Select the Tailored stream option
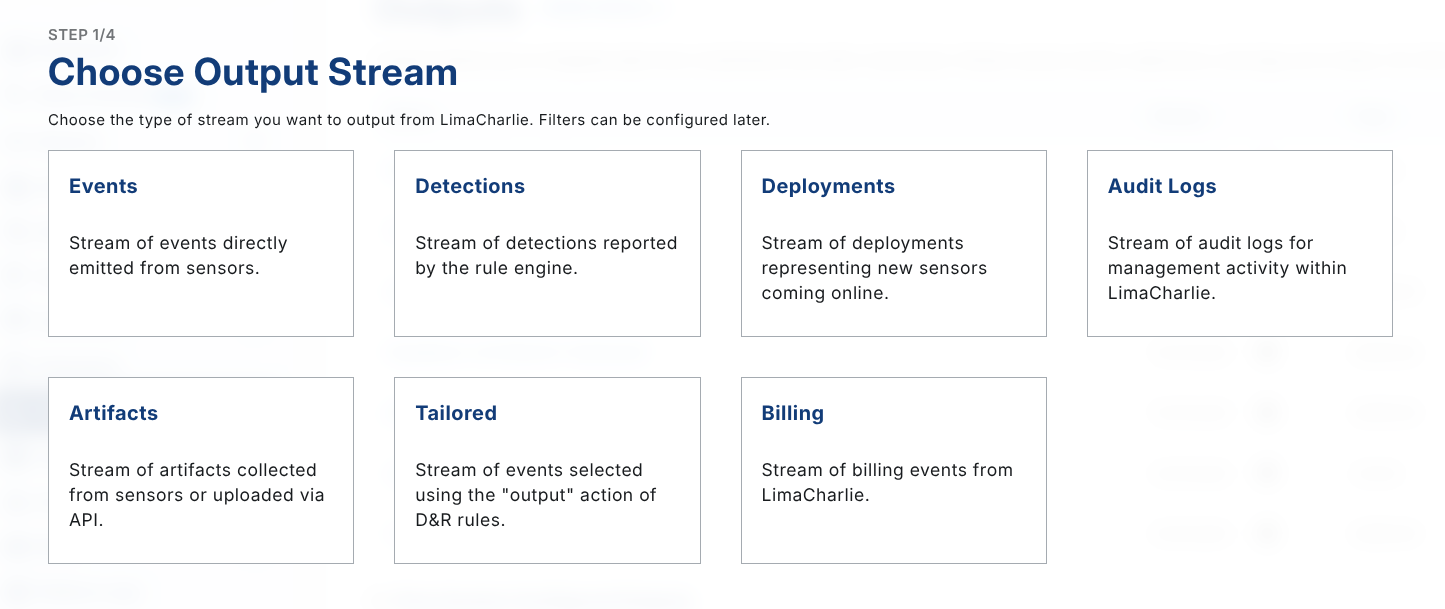 coord(547,470)
